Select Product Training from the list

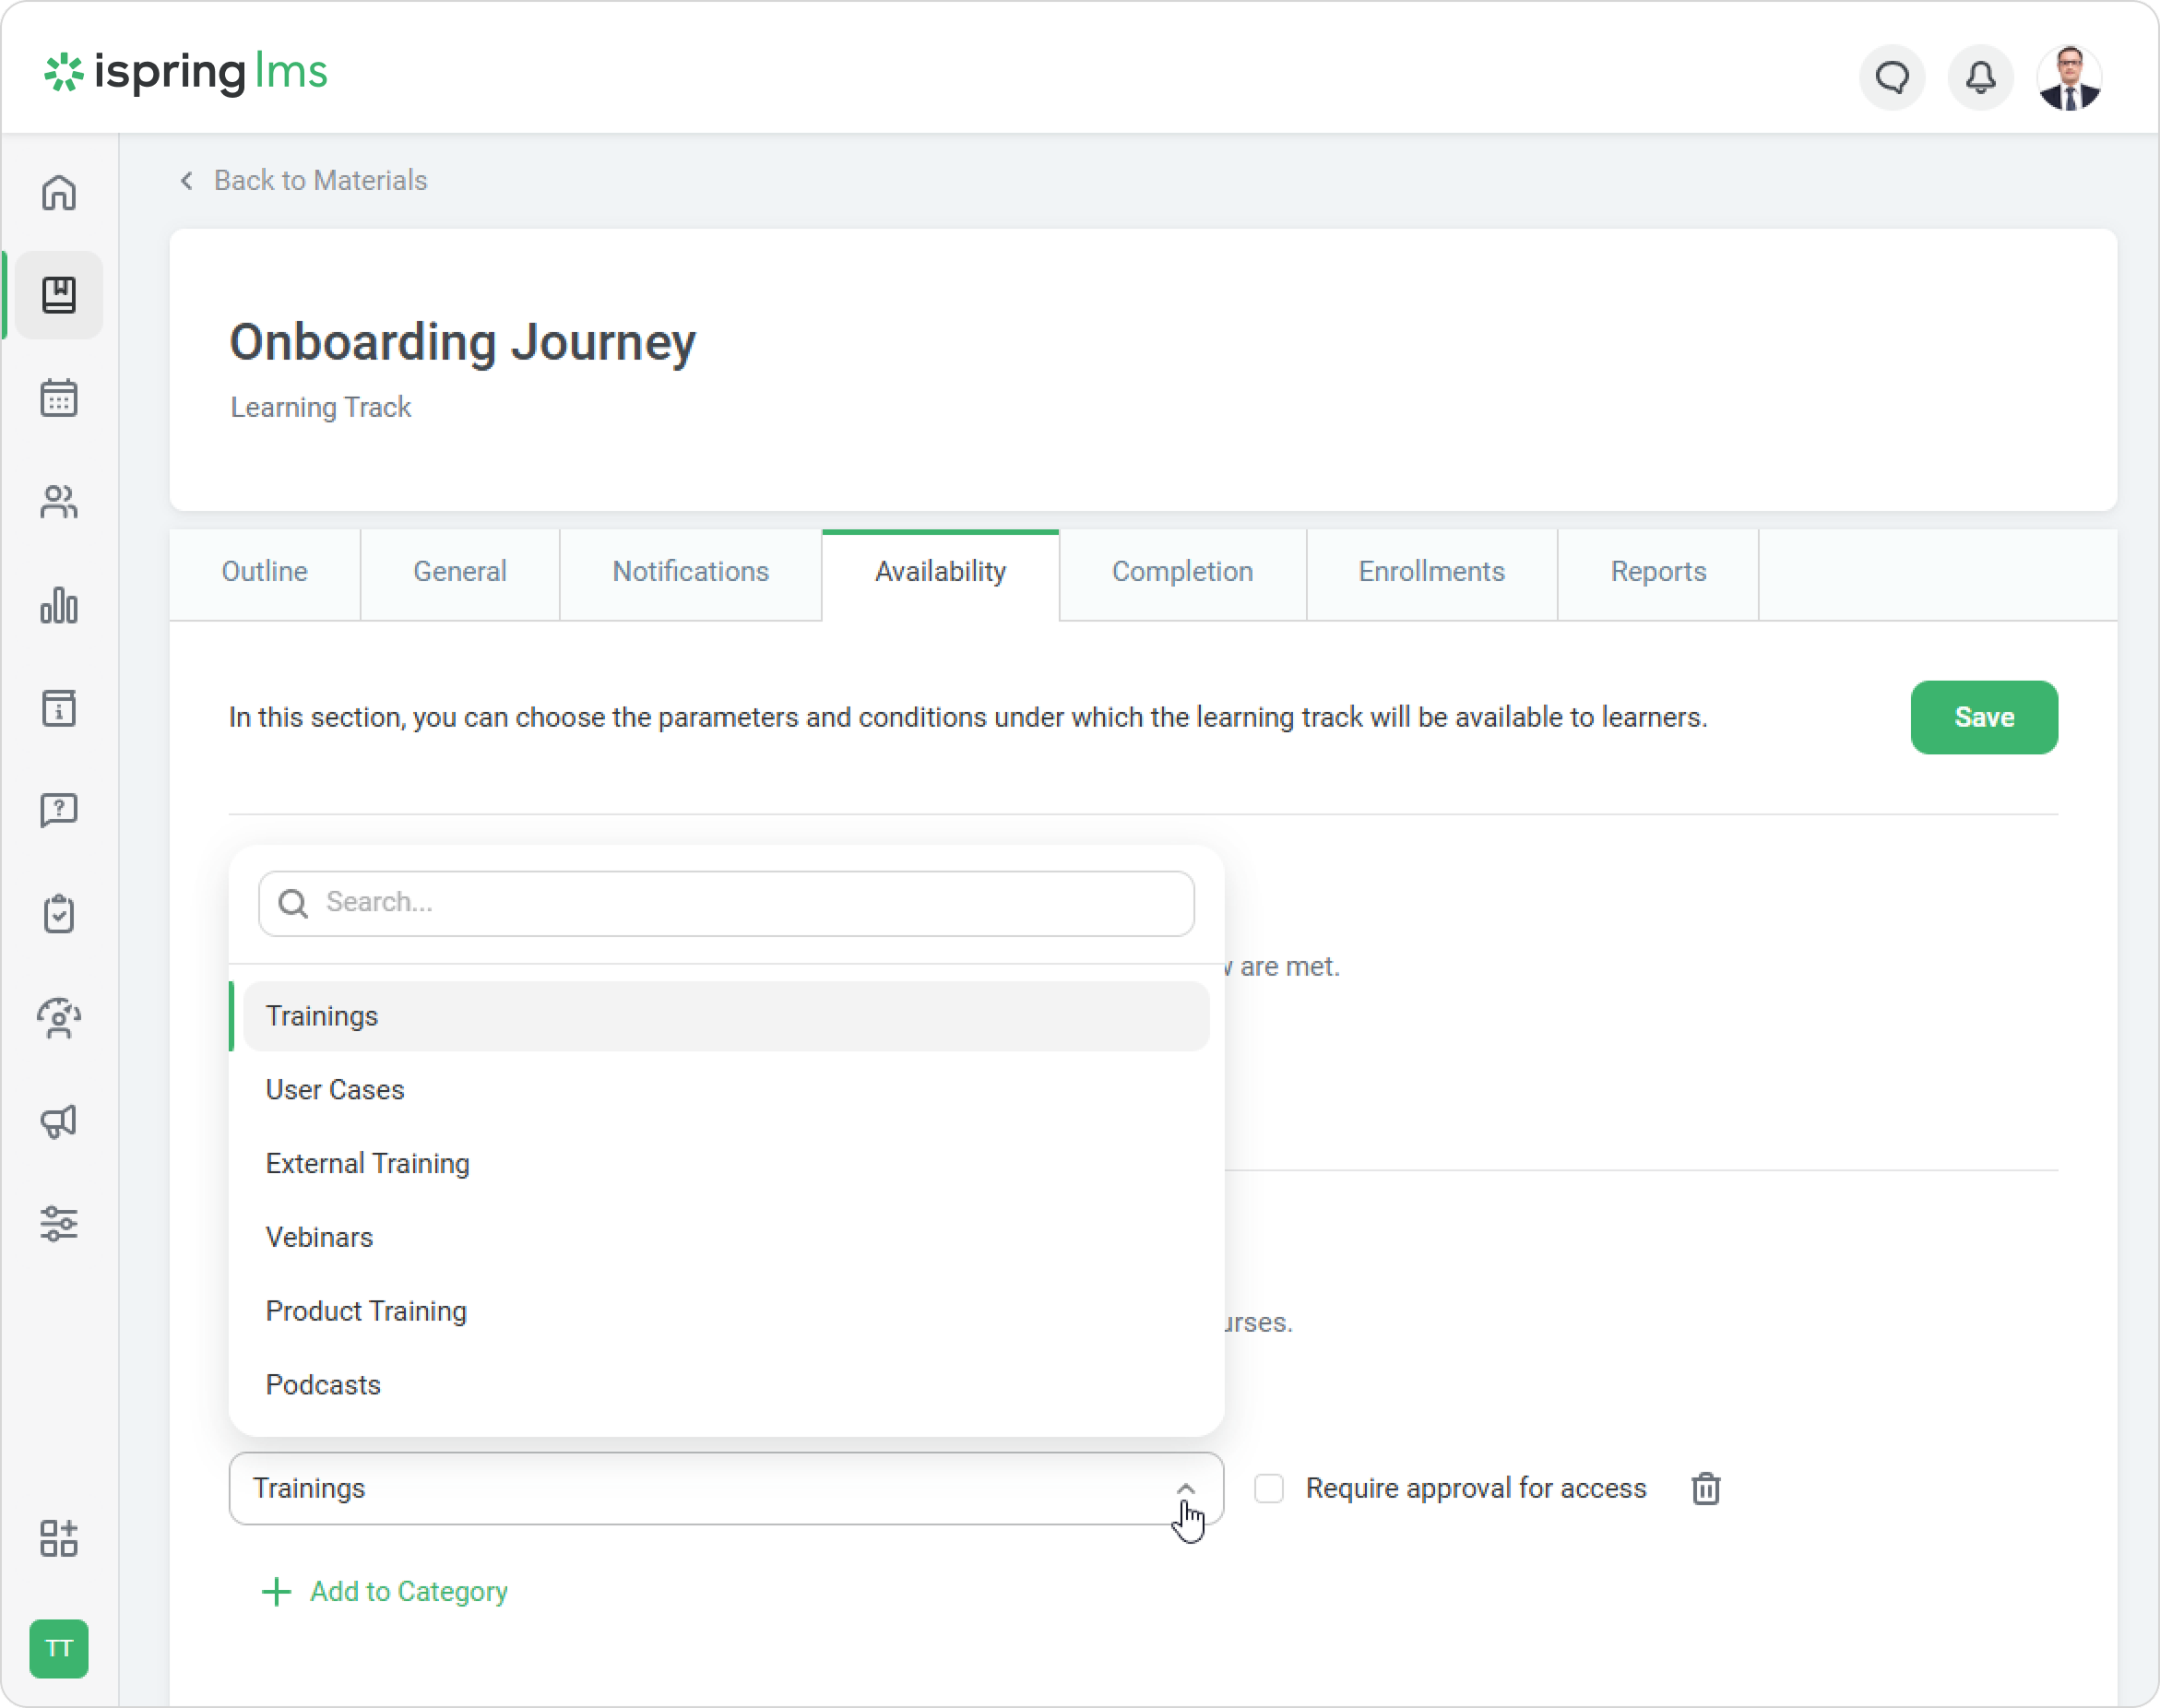(x=366, y=1311)
